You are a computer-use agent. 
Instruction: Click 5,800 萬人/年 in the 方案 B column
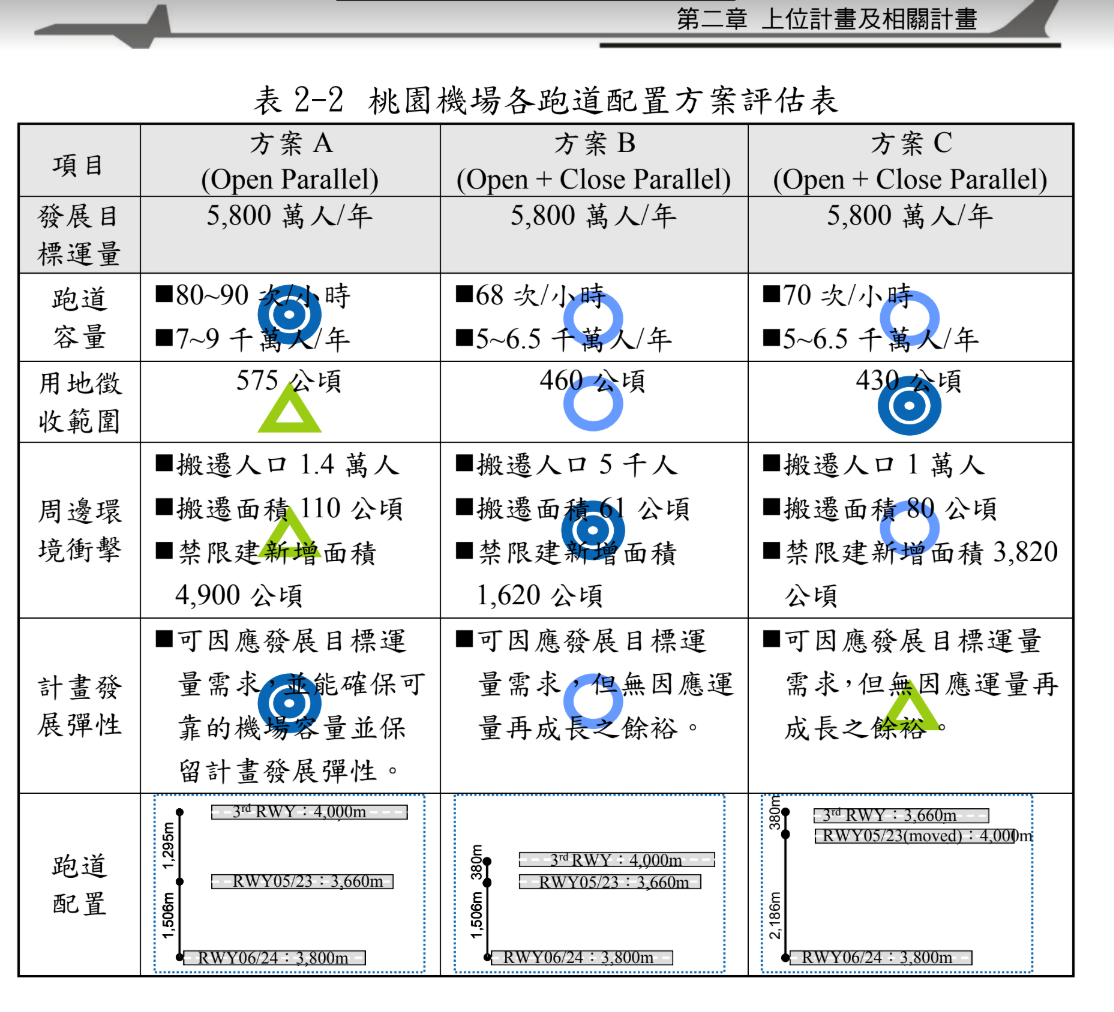coord(593,215)
